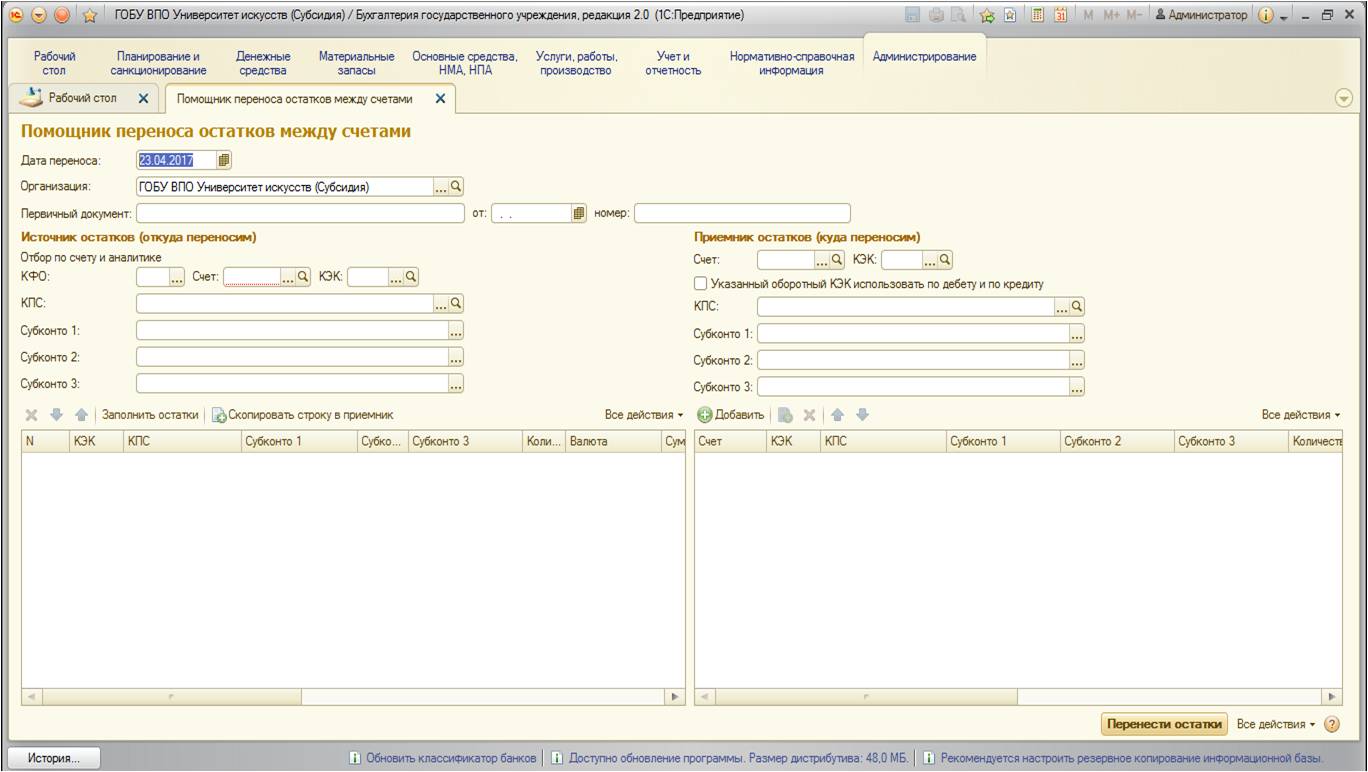Open selection ellipsis for Организация field

coord(441,186)
